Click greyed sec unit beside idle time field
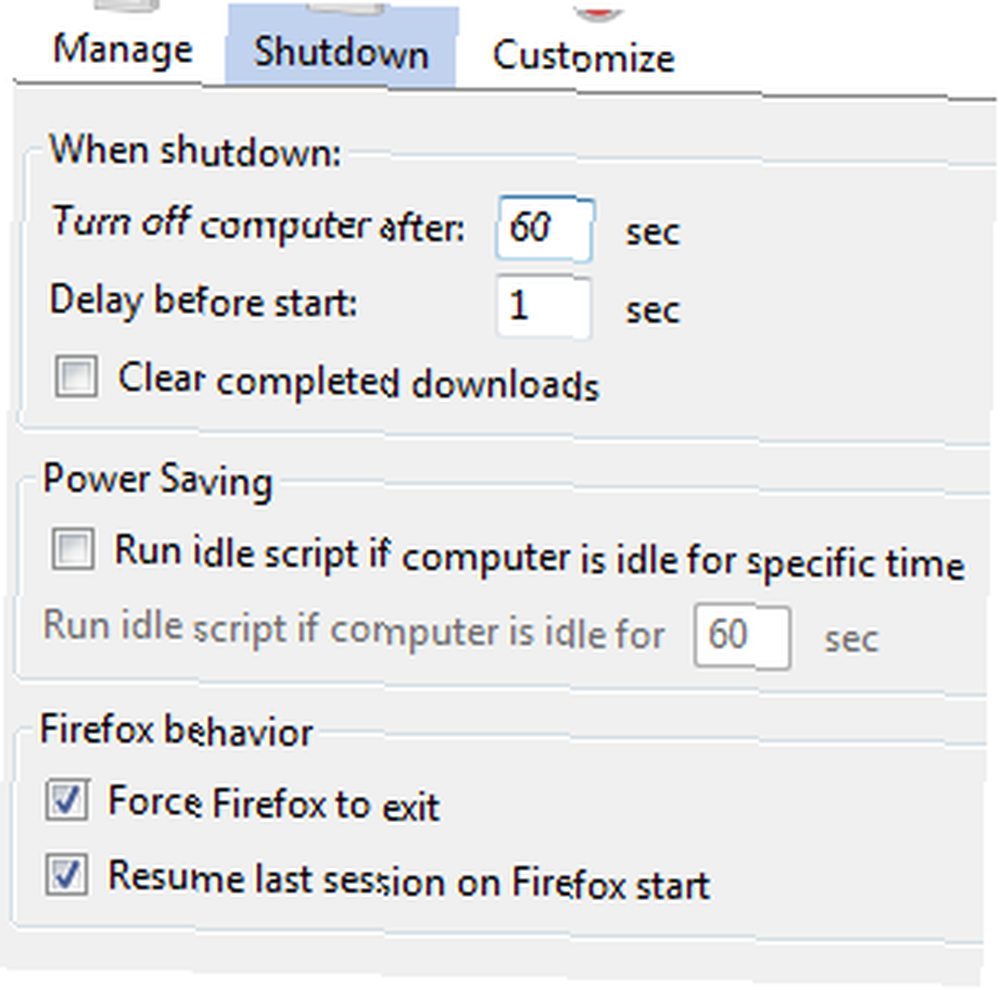This screenshot has height=990, width=1000. pos(851,639)
